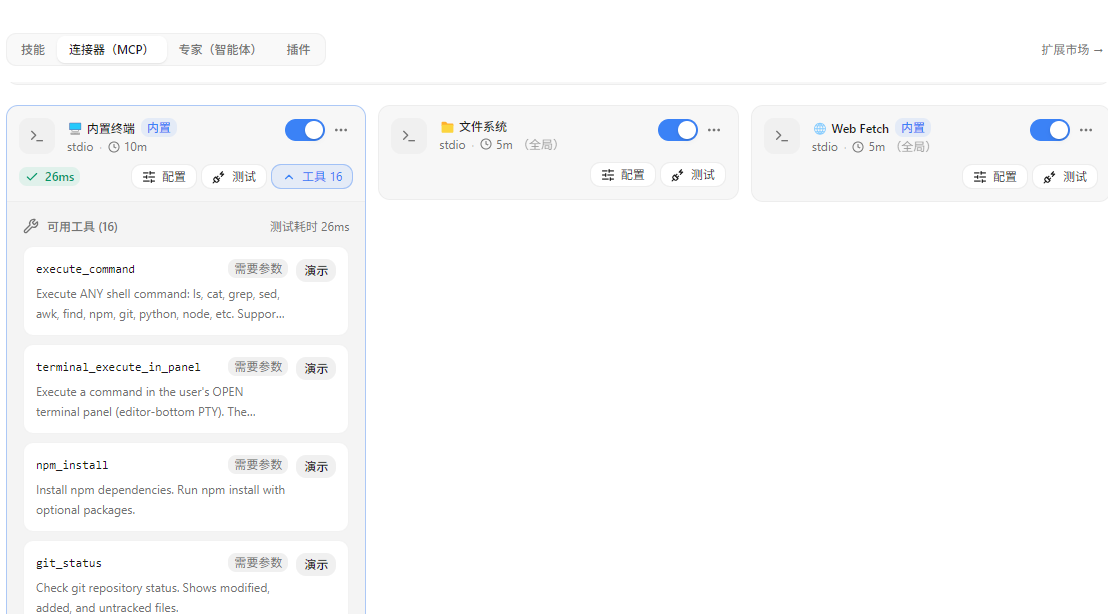This screenshot has height=614, width=1108.
Task: Click the 文件系统 connector title
Action: click(483, 126)
